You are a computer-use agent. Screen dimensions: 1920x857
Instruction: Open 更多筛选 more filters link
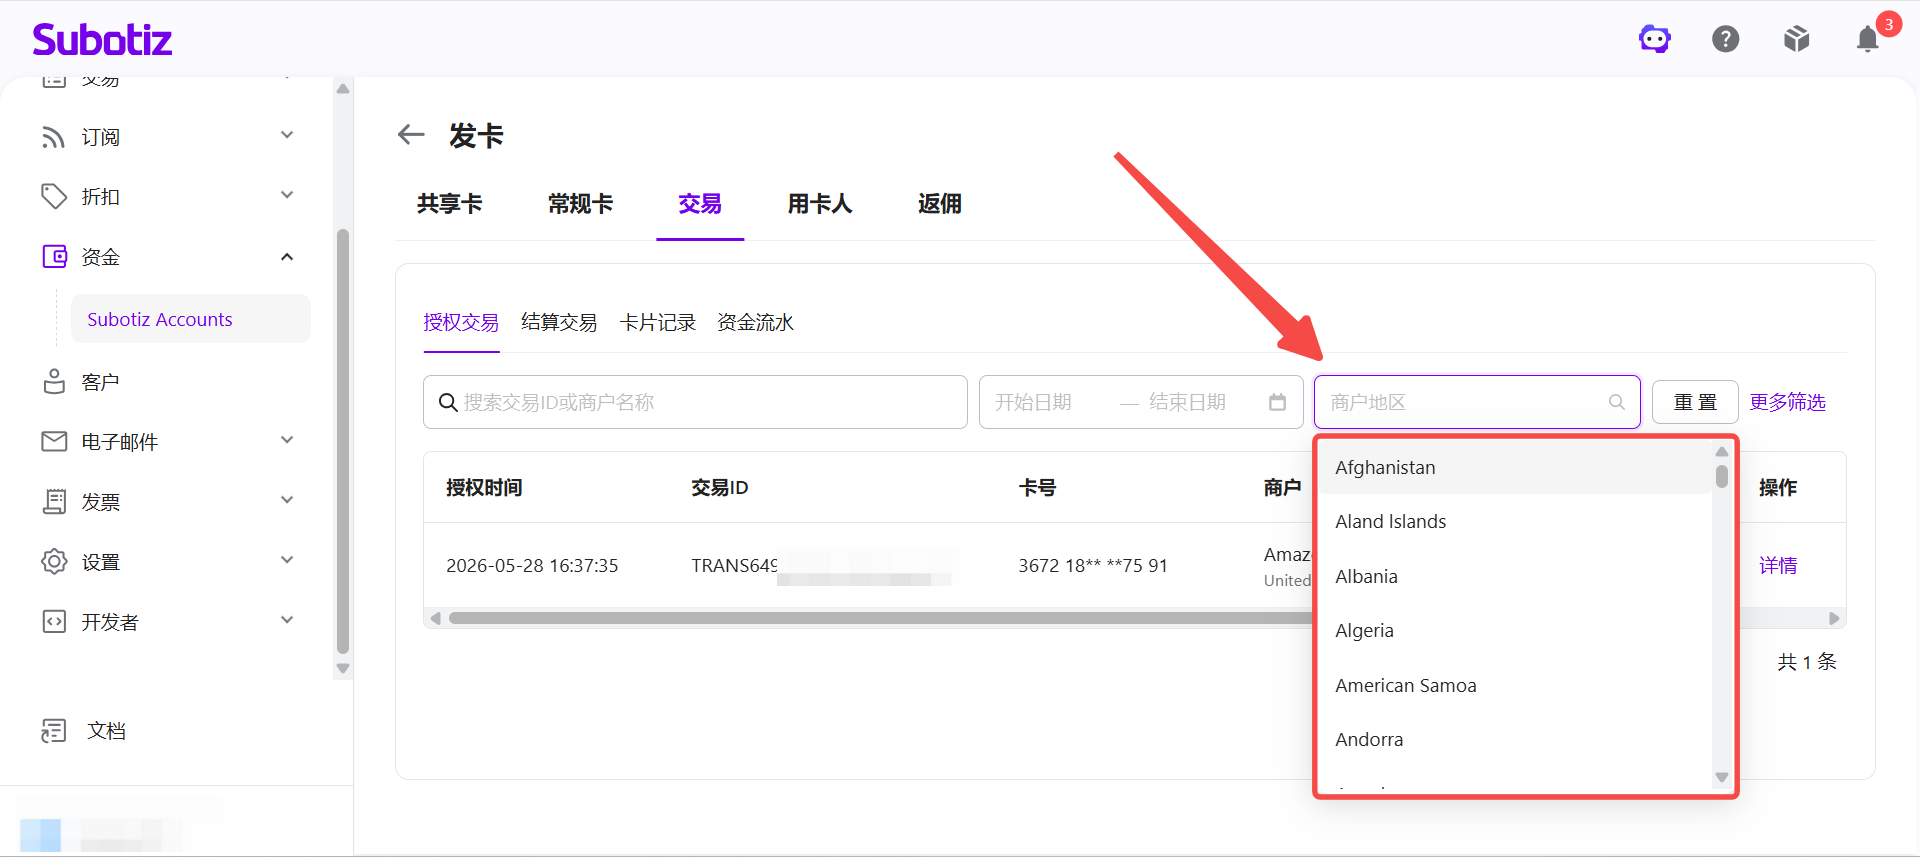(x=1787, y=402)
